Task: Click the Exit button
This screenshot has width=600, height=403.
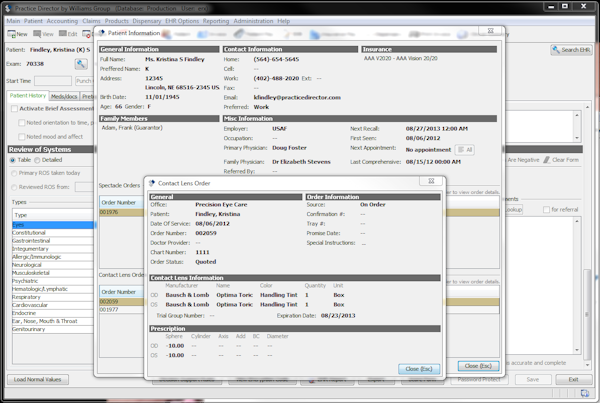Action: 573,380
